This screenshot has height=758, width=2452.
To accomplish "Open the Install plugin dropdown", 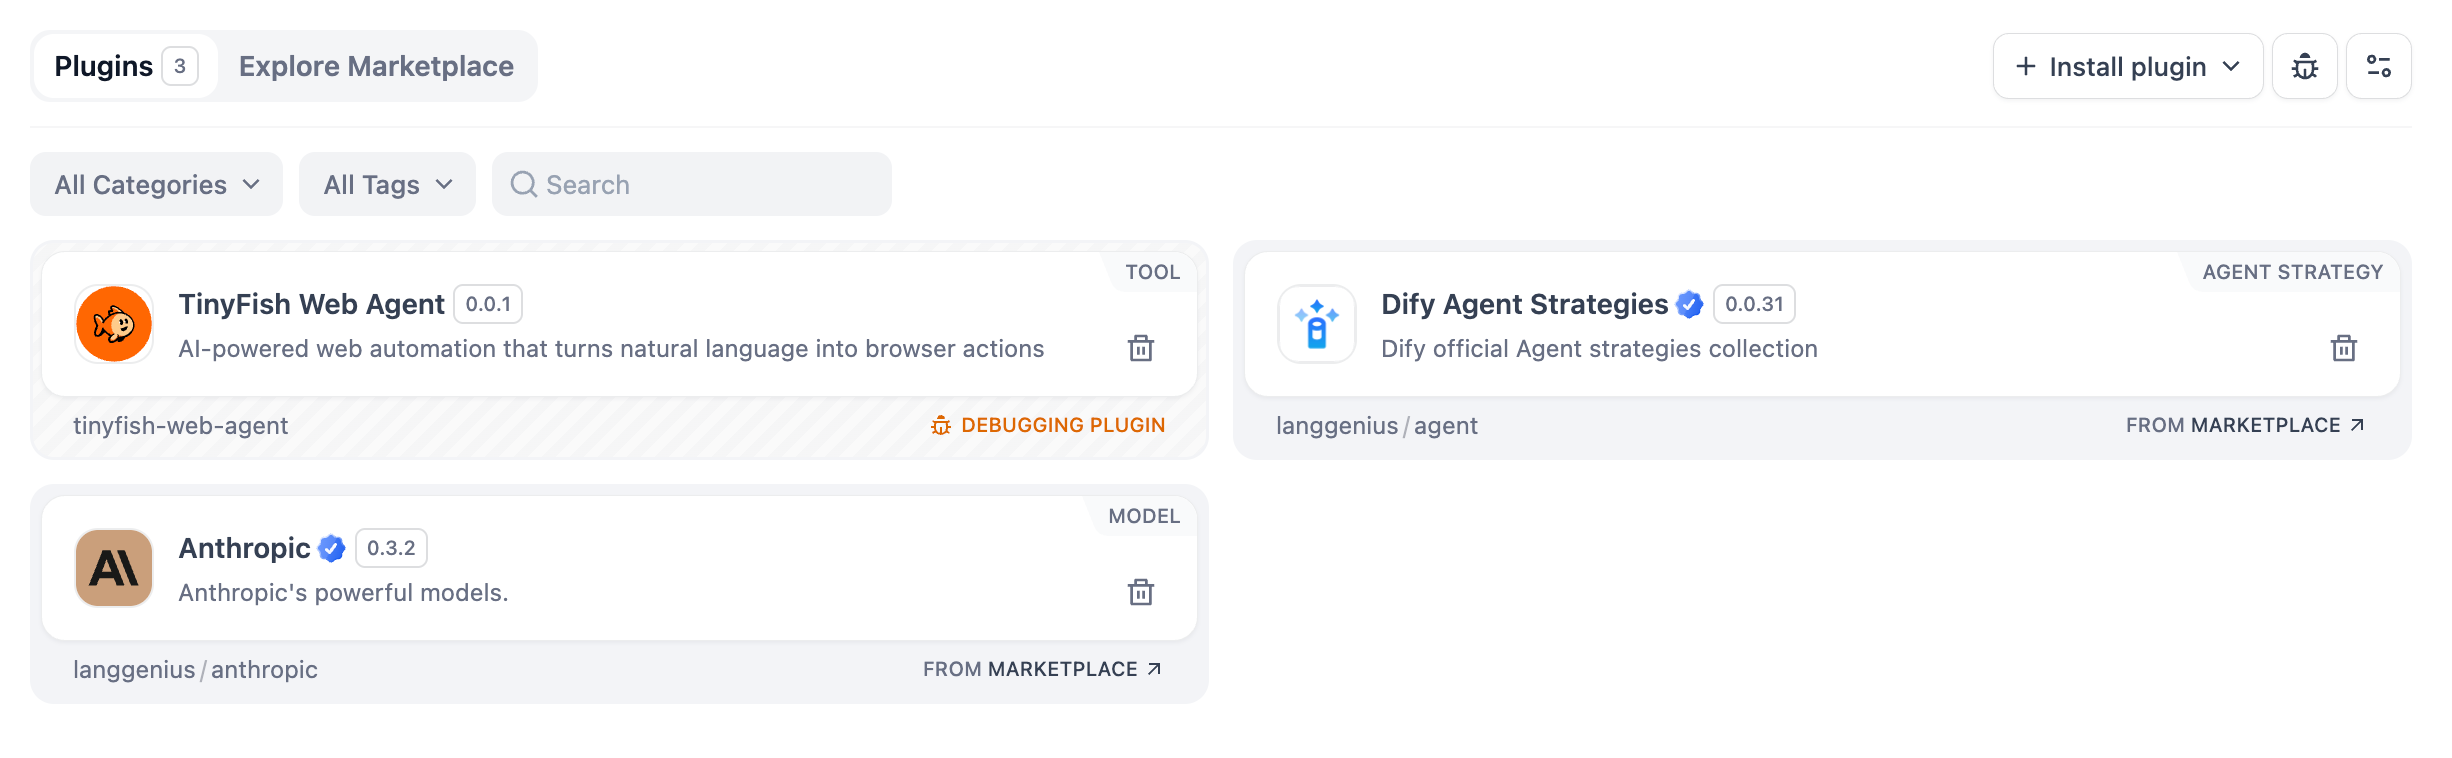I will [x=2127, y=66].
